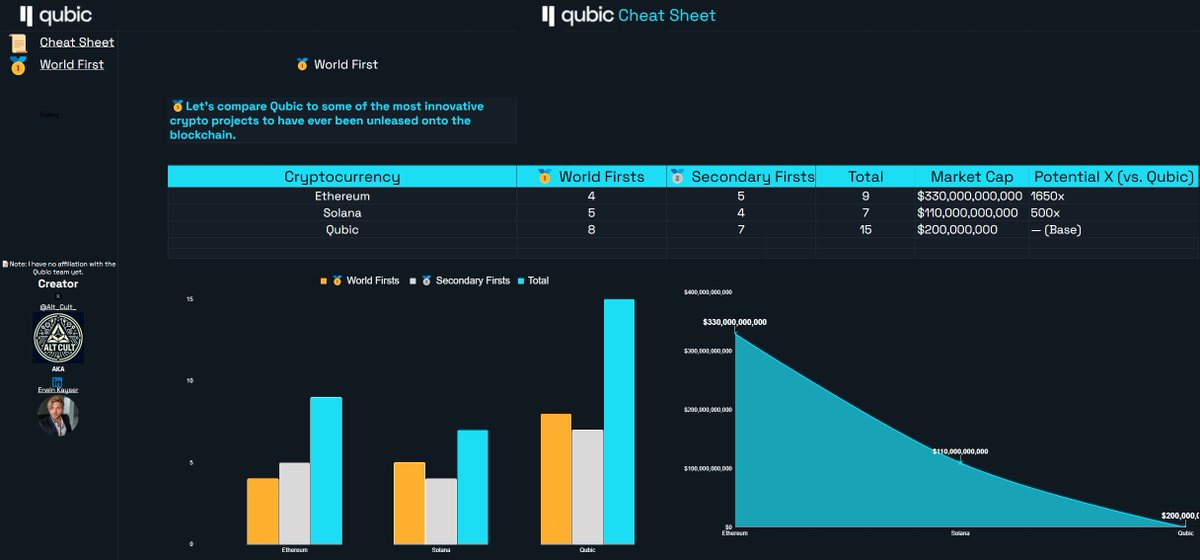Viewport: 1200px width, 560px height.
Task: Select the $330,000,000,000 market cap cell
Action: [x=971, y=196]
